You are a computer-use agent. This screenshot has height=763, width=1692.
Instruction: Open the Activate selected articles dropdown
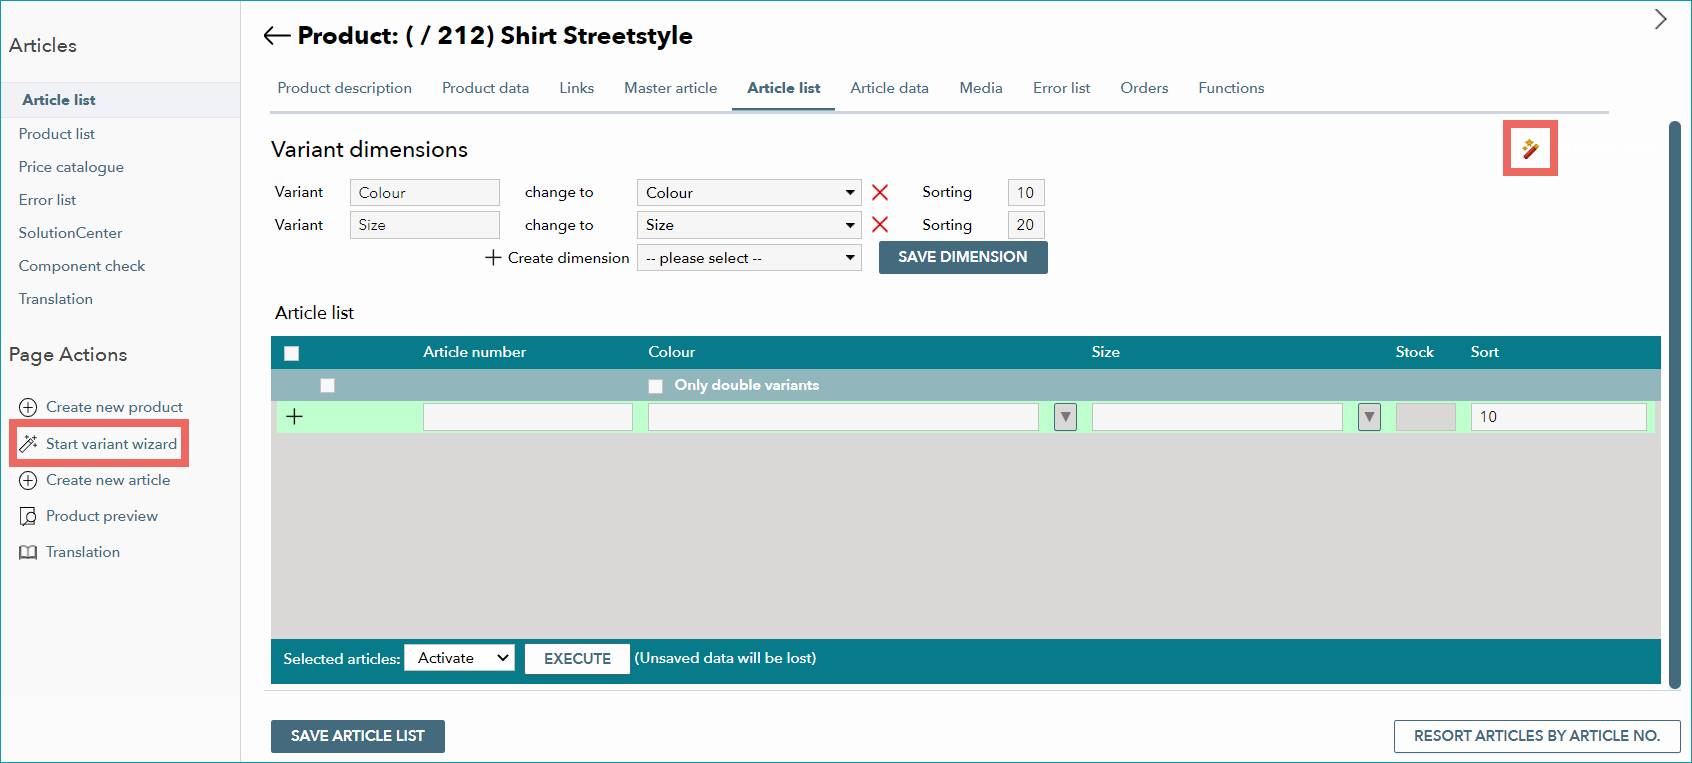click(459, 658)
